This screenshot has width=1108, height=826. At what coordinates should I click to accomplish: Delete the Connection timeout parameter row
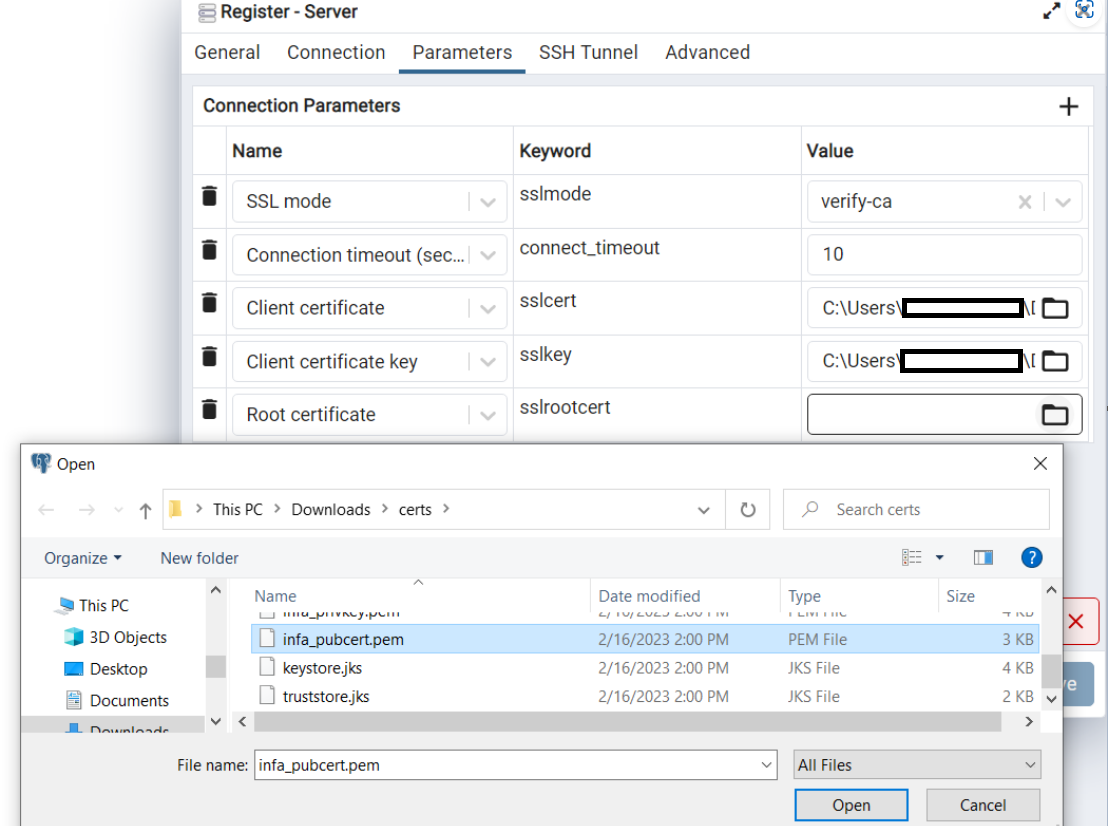point(209,249)
